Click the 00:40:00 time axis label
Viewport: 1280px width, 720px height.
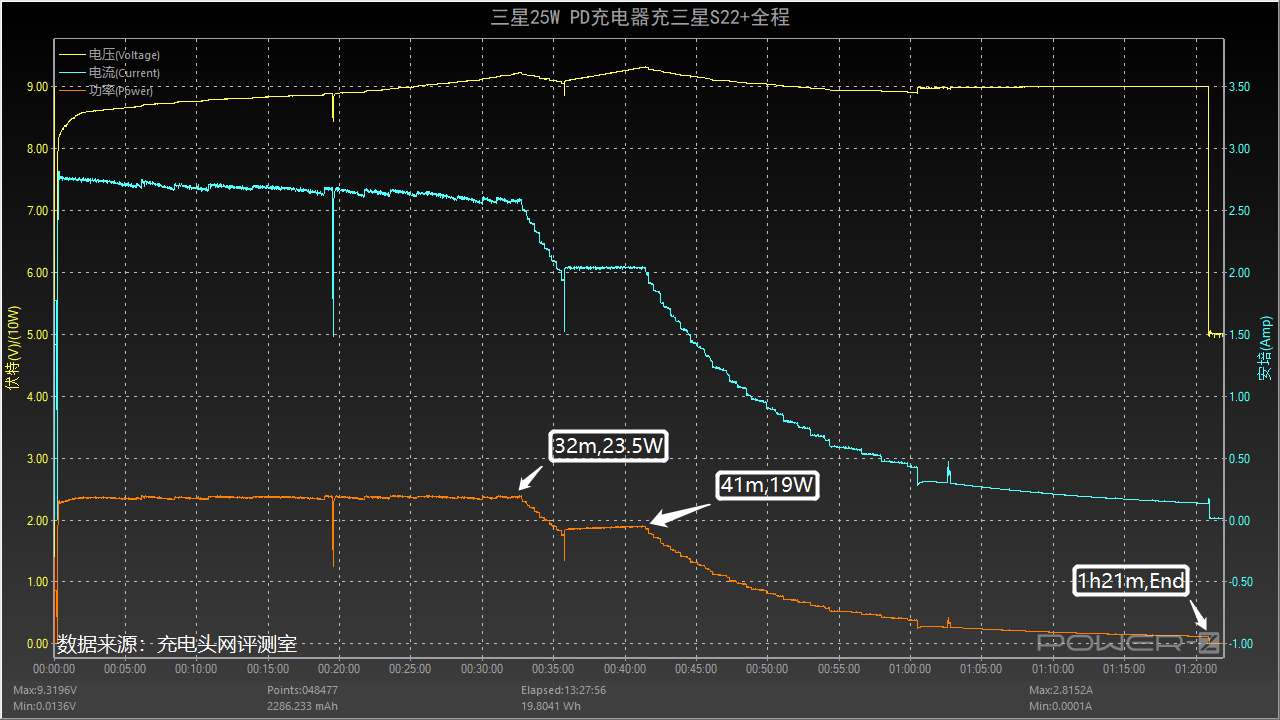tap(624, 669)
